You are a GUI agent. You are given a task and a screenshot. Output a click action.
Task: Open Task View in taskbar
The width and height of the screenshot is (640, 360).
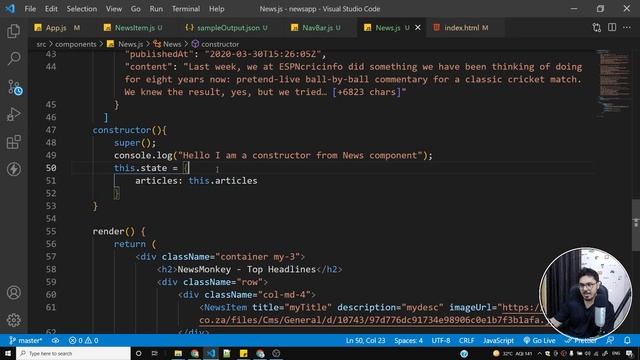[154, 353]
